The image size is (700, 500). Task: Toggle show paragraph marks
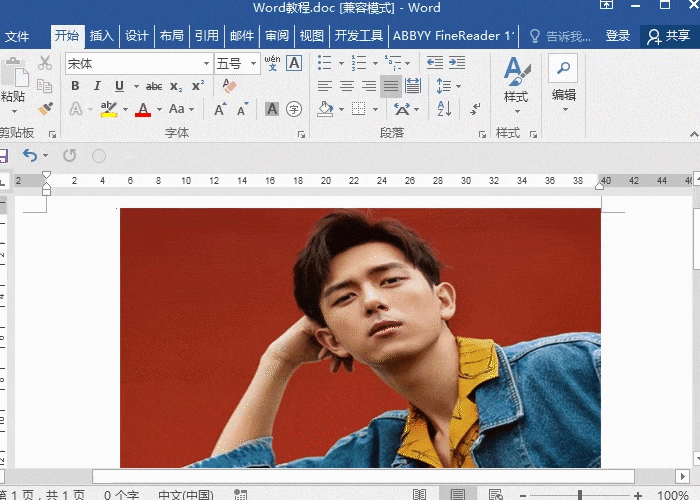(475, 109)
